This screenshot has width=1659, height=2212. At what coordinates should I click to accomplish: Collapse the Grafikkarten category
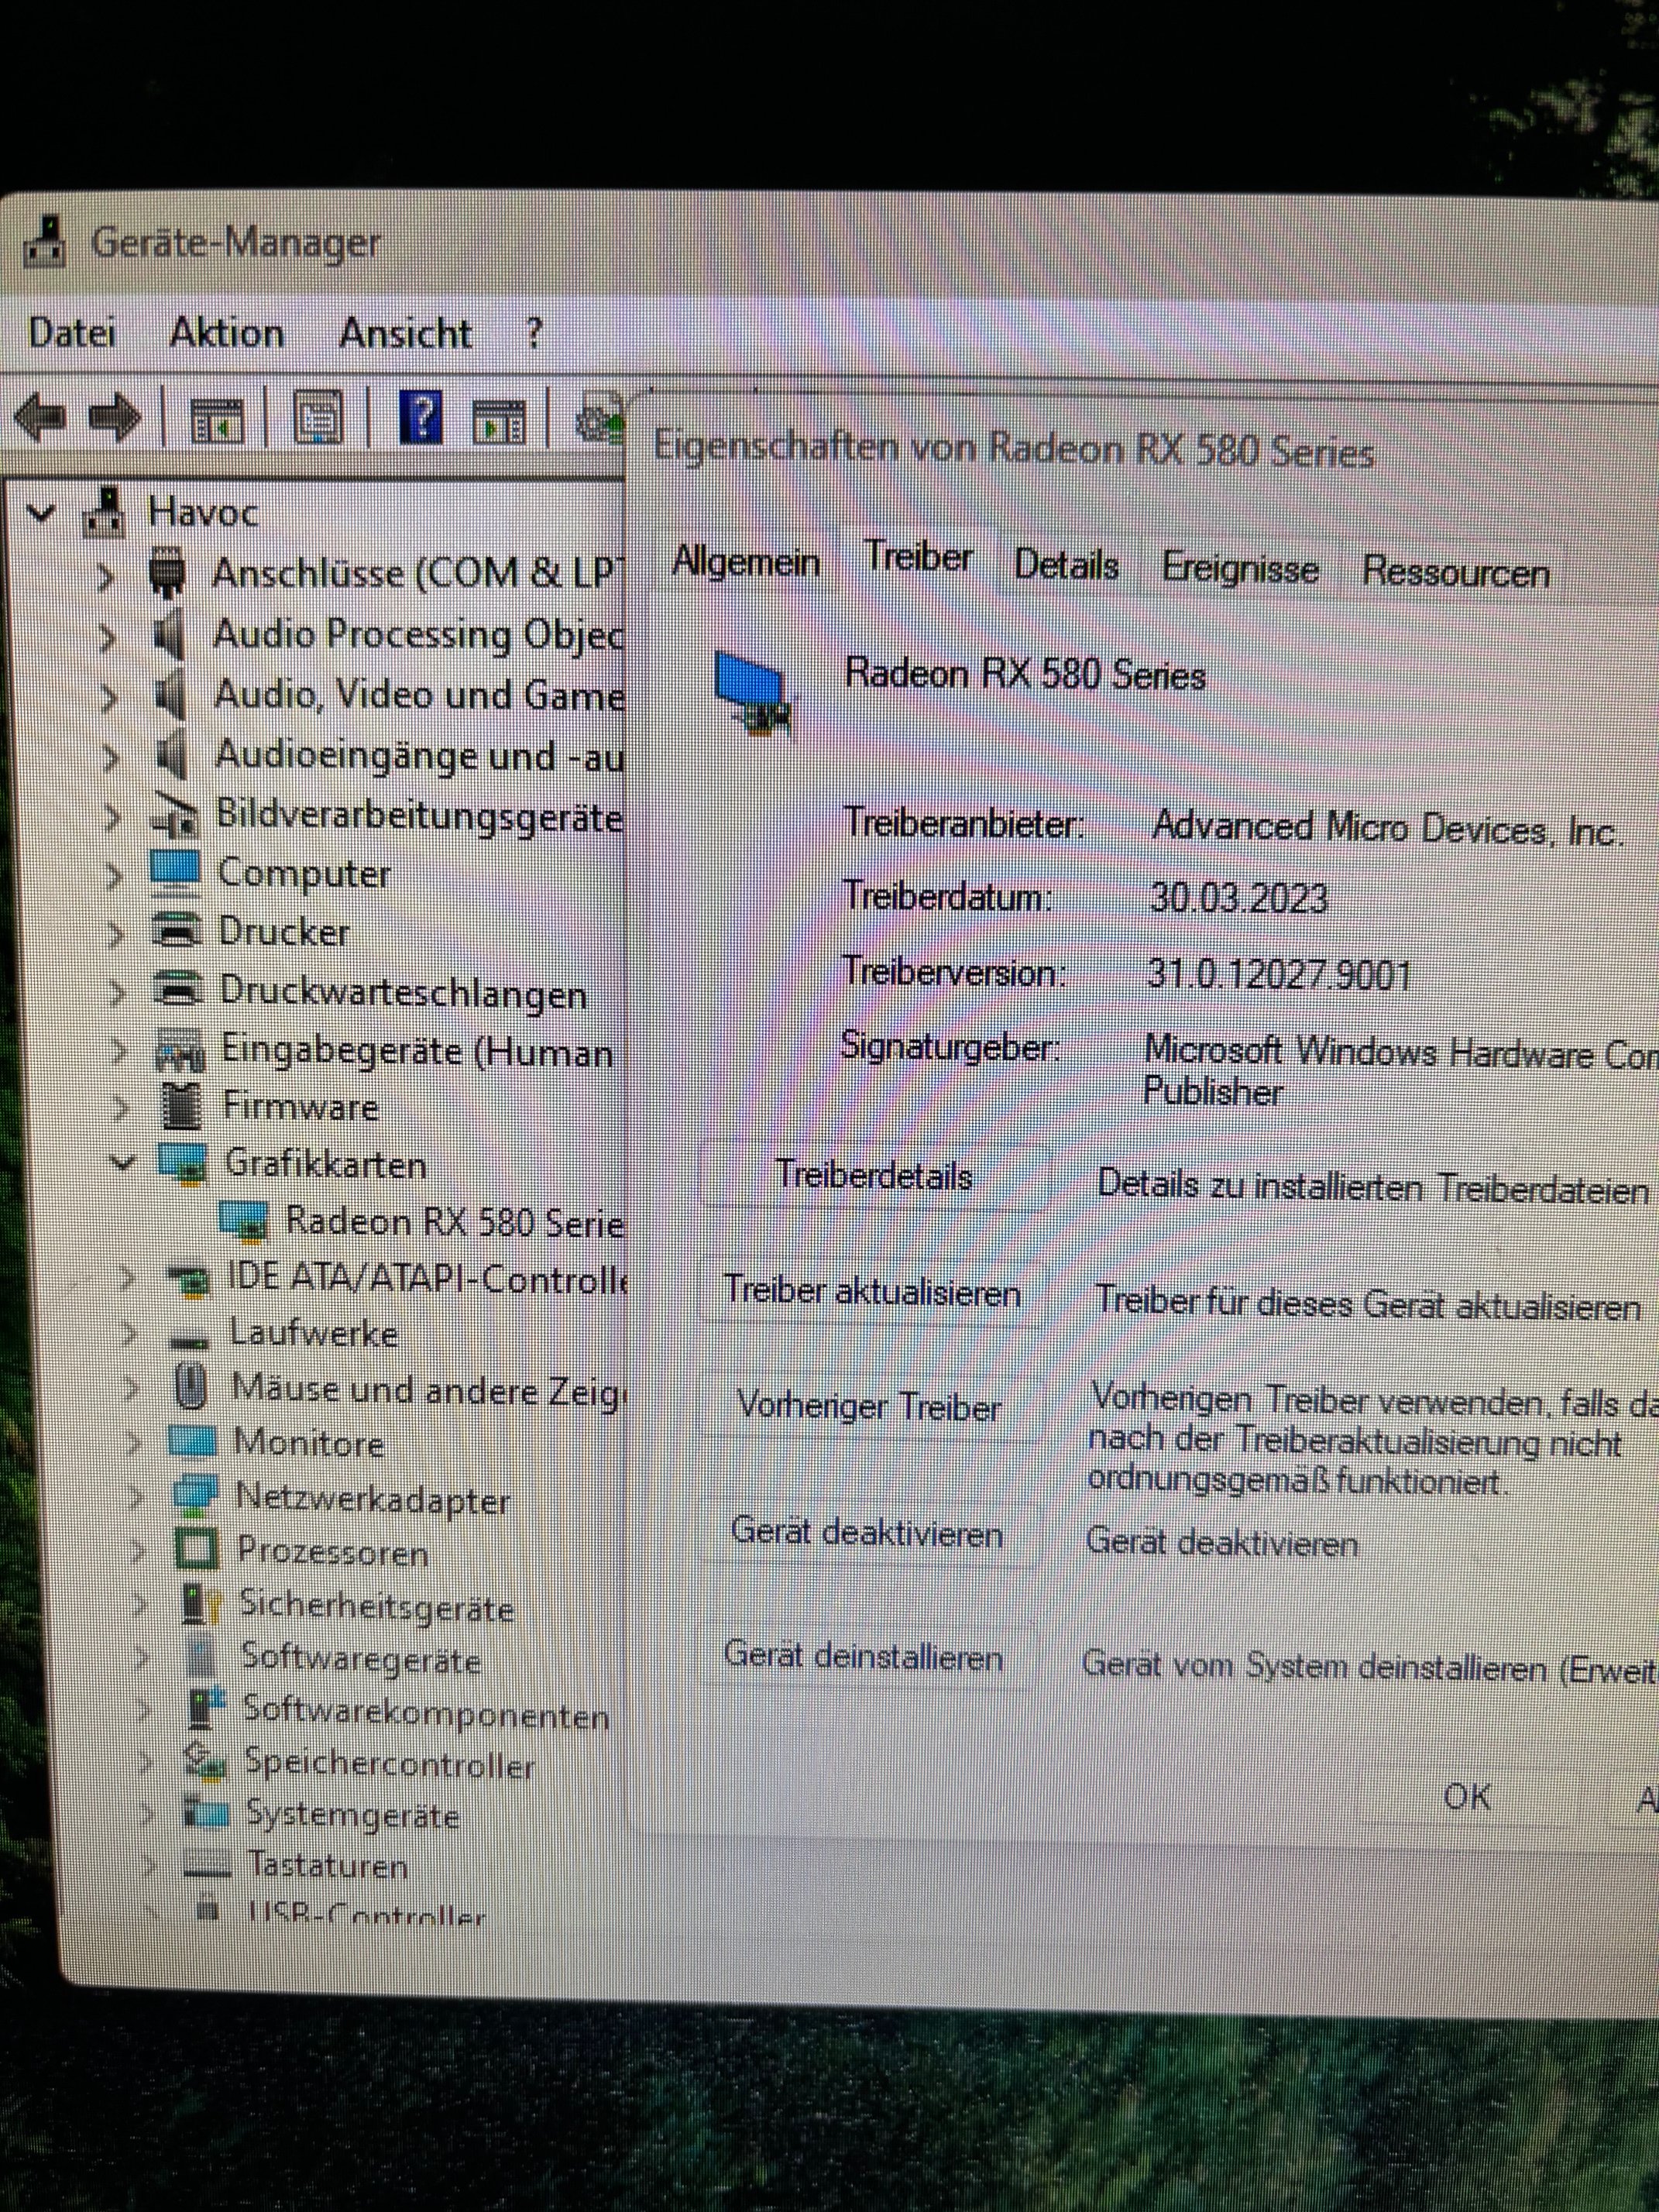coord(122,1162)
